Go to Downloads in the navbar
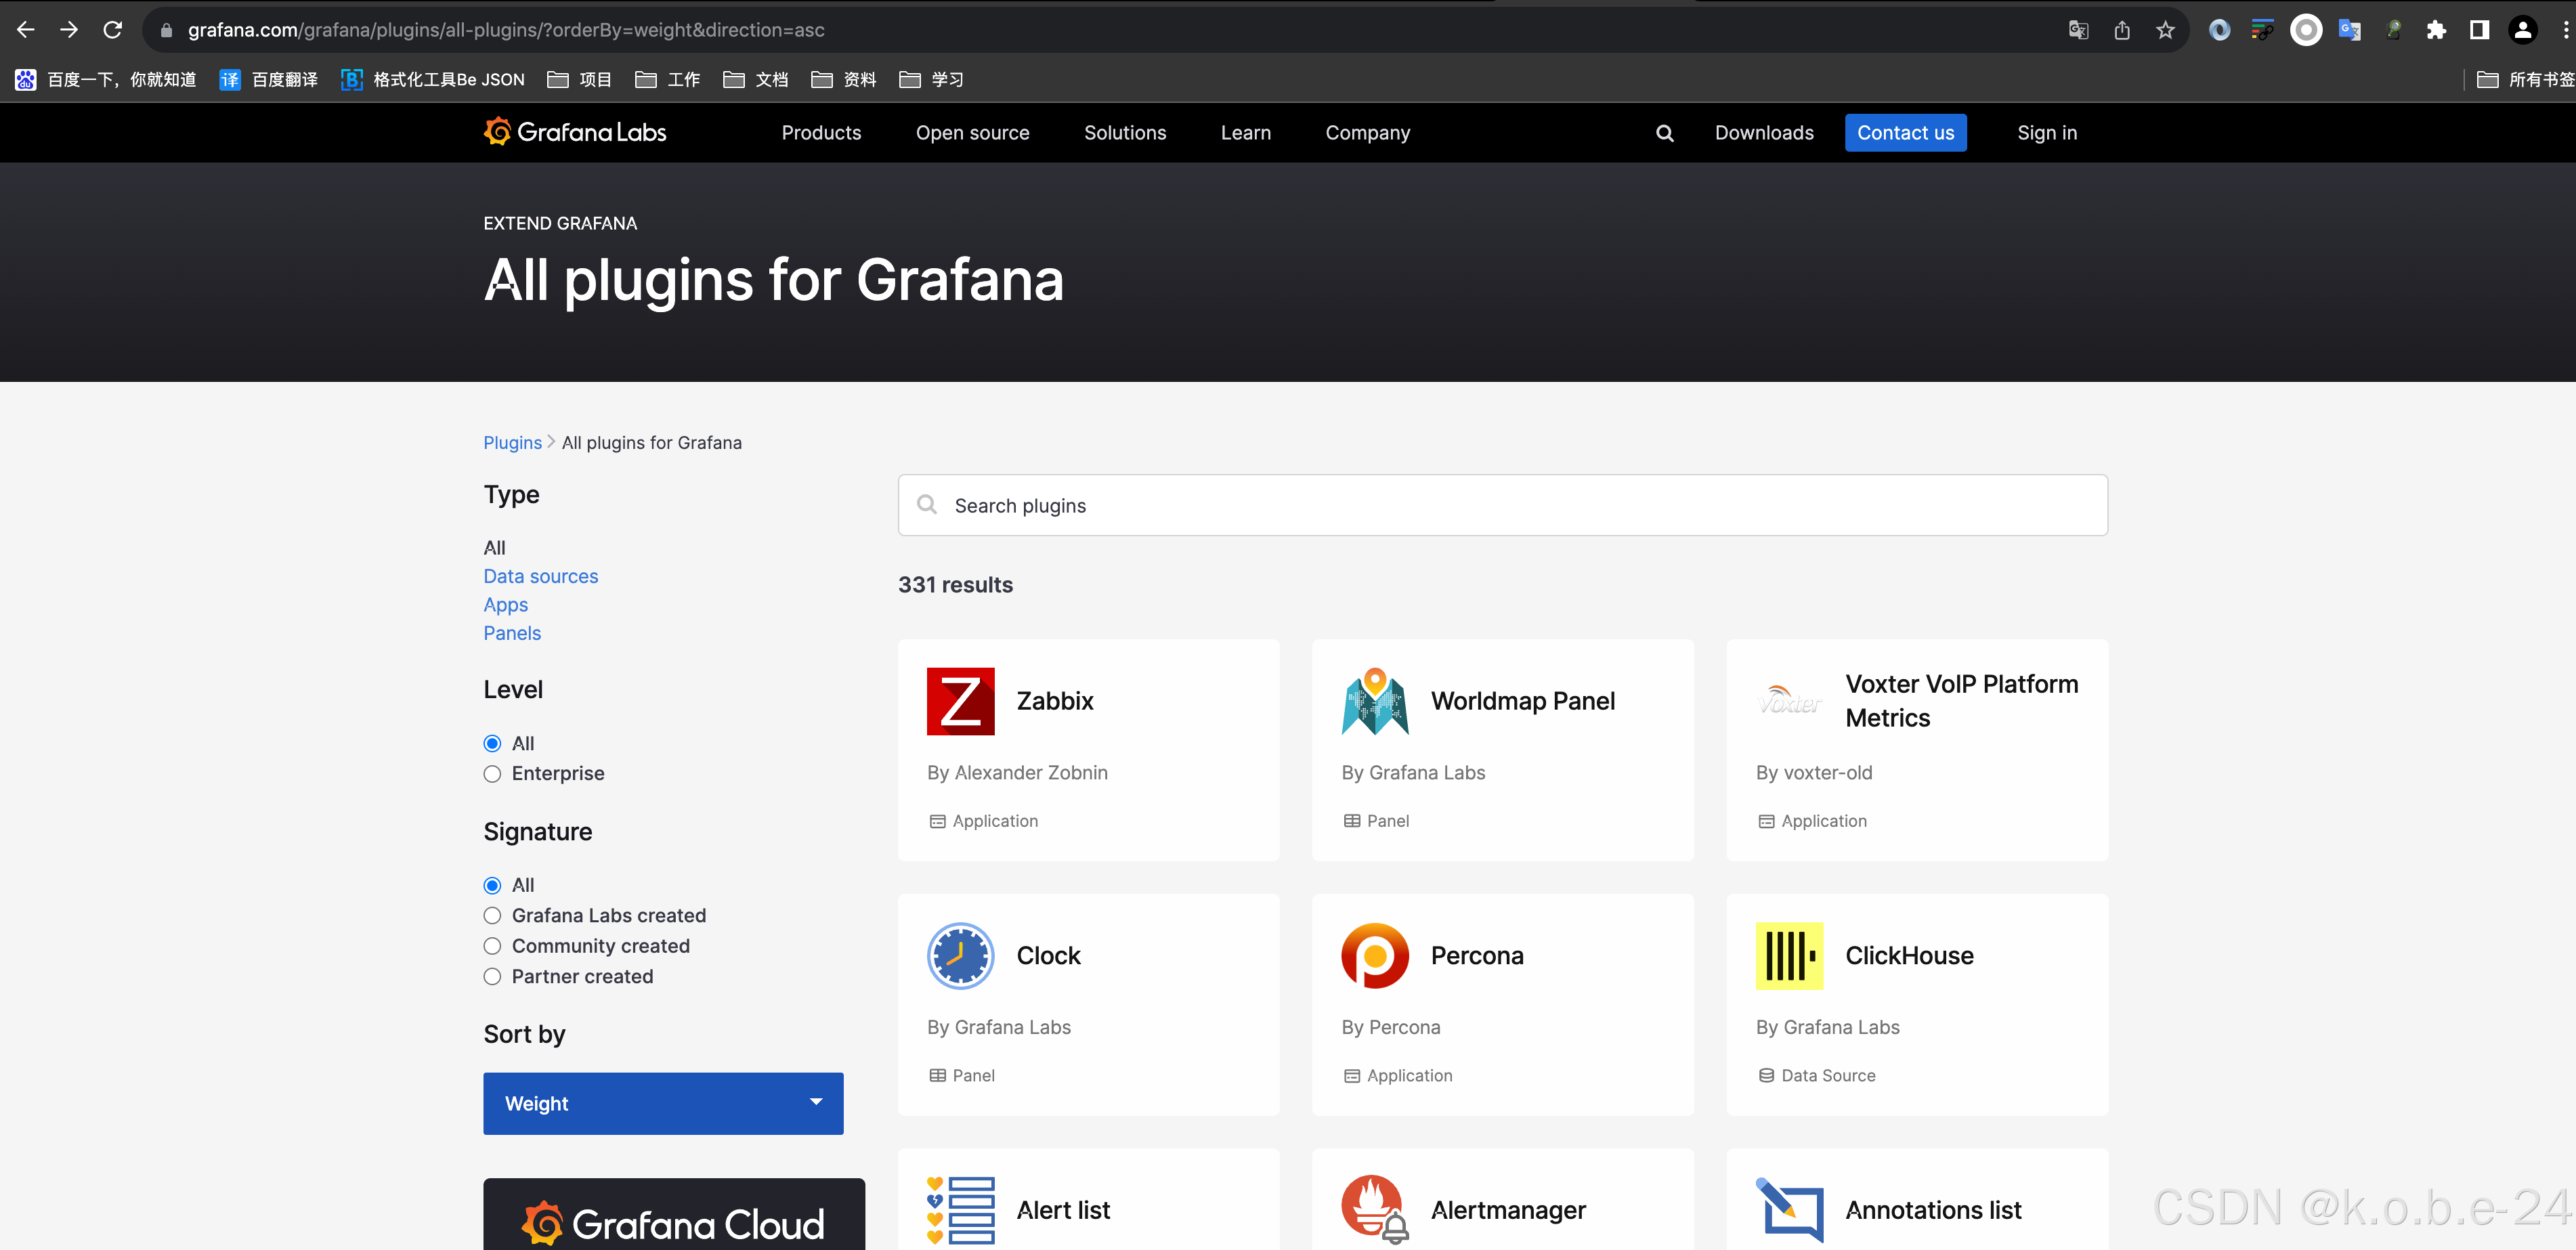The width and height of the screenshot is (2576, 1250). (1764, 133)
